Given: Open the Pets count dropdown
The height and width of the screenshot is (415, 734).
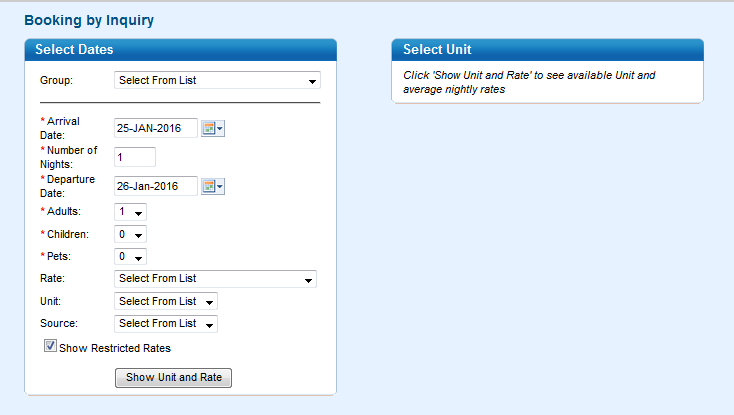Looking at the screenshot, I should click(x=130, y=256).
